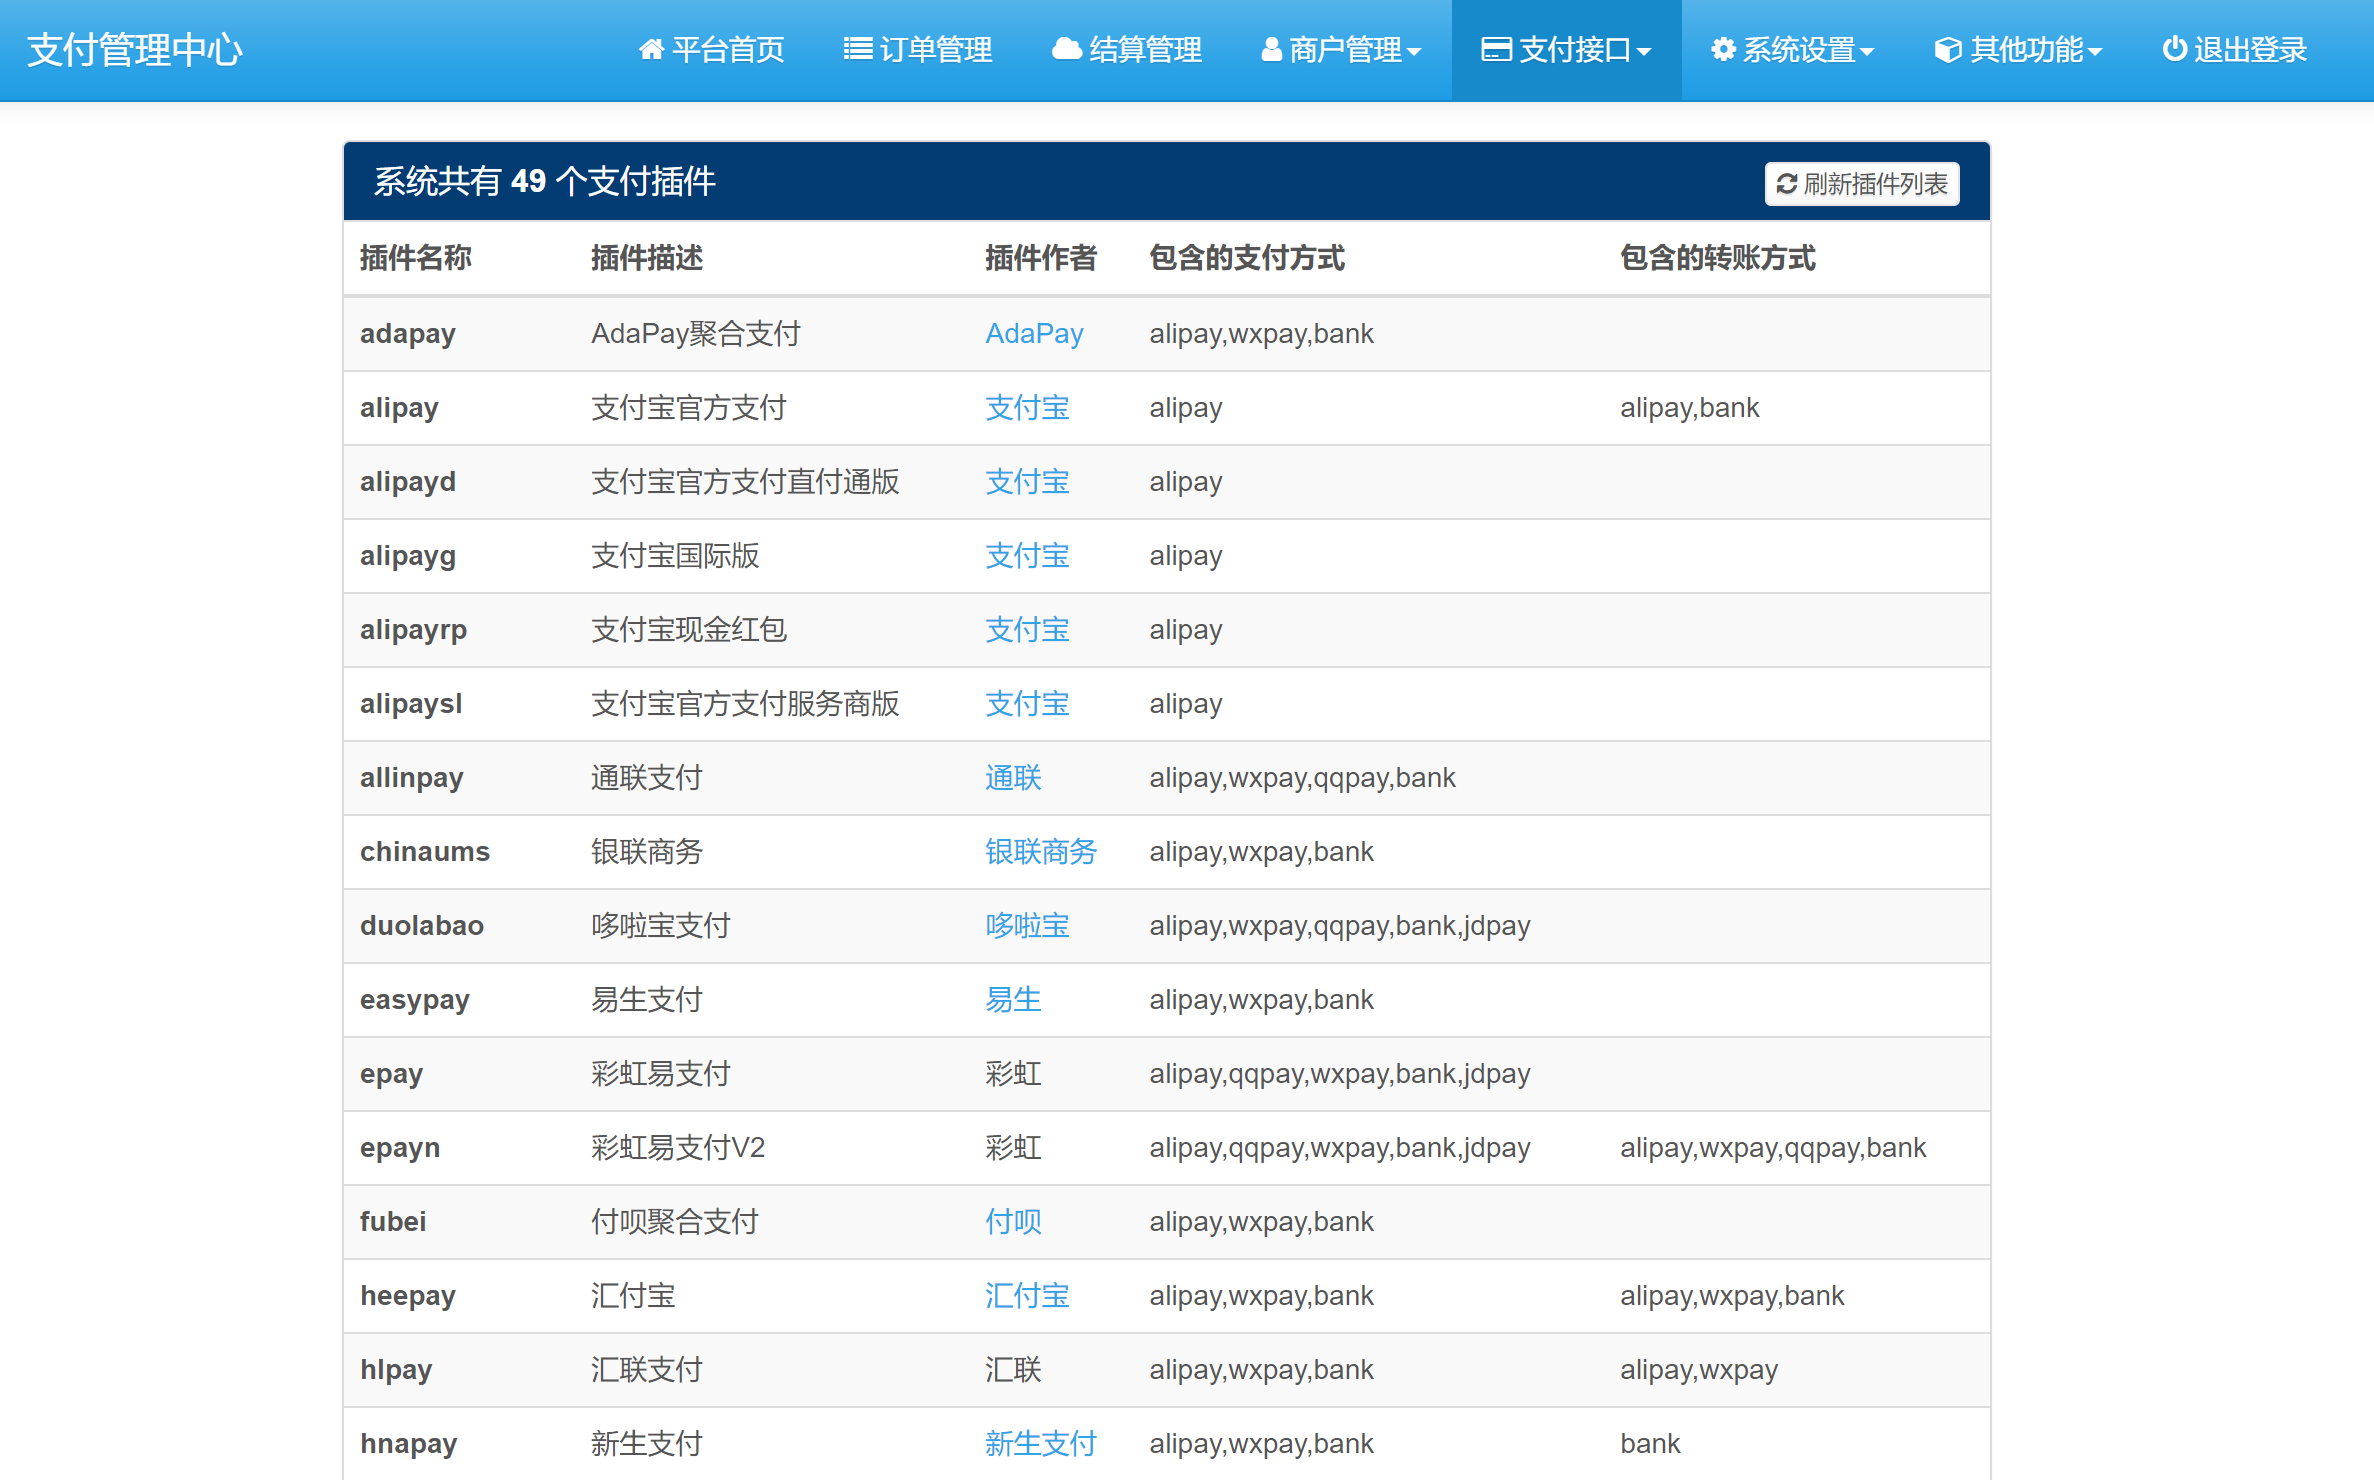This screenshot has width=2374, height=1480.
Task: Click the user icon beside 商户管理
Action: pos(1271,49)
